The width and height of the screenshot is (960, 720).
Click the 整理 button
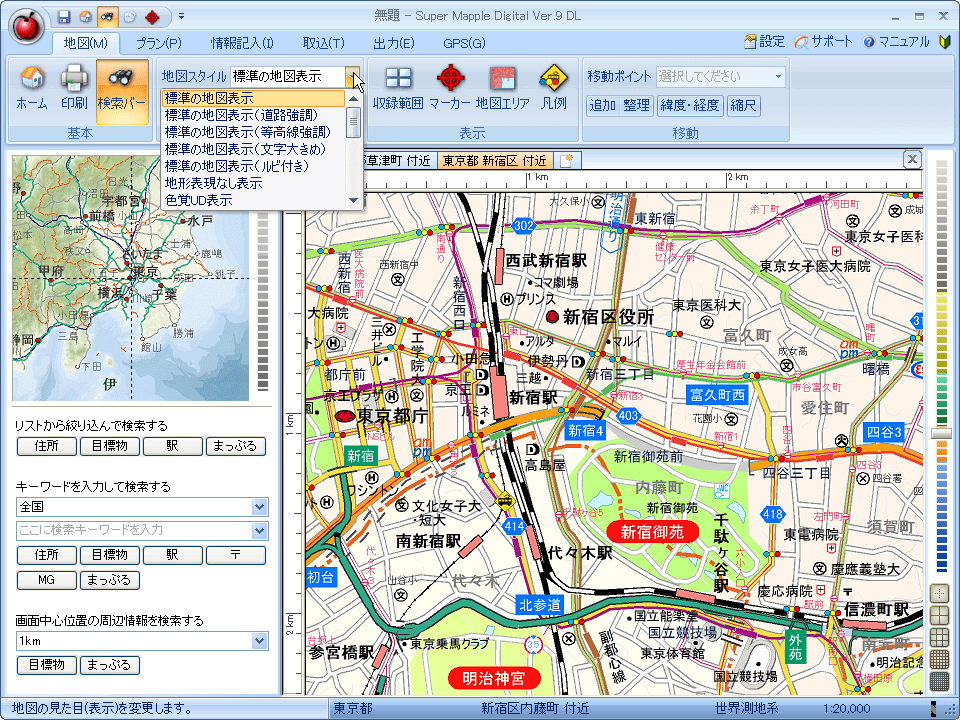tap(636, 105)
